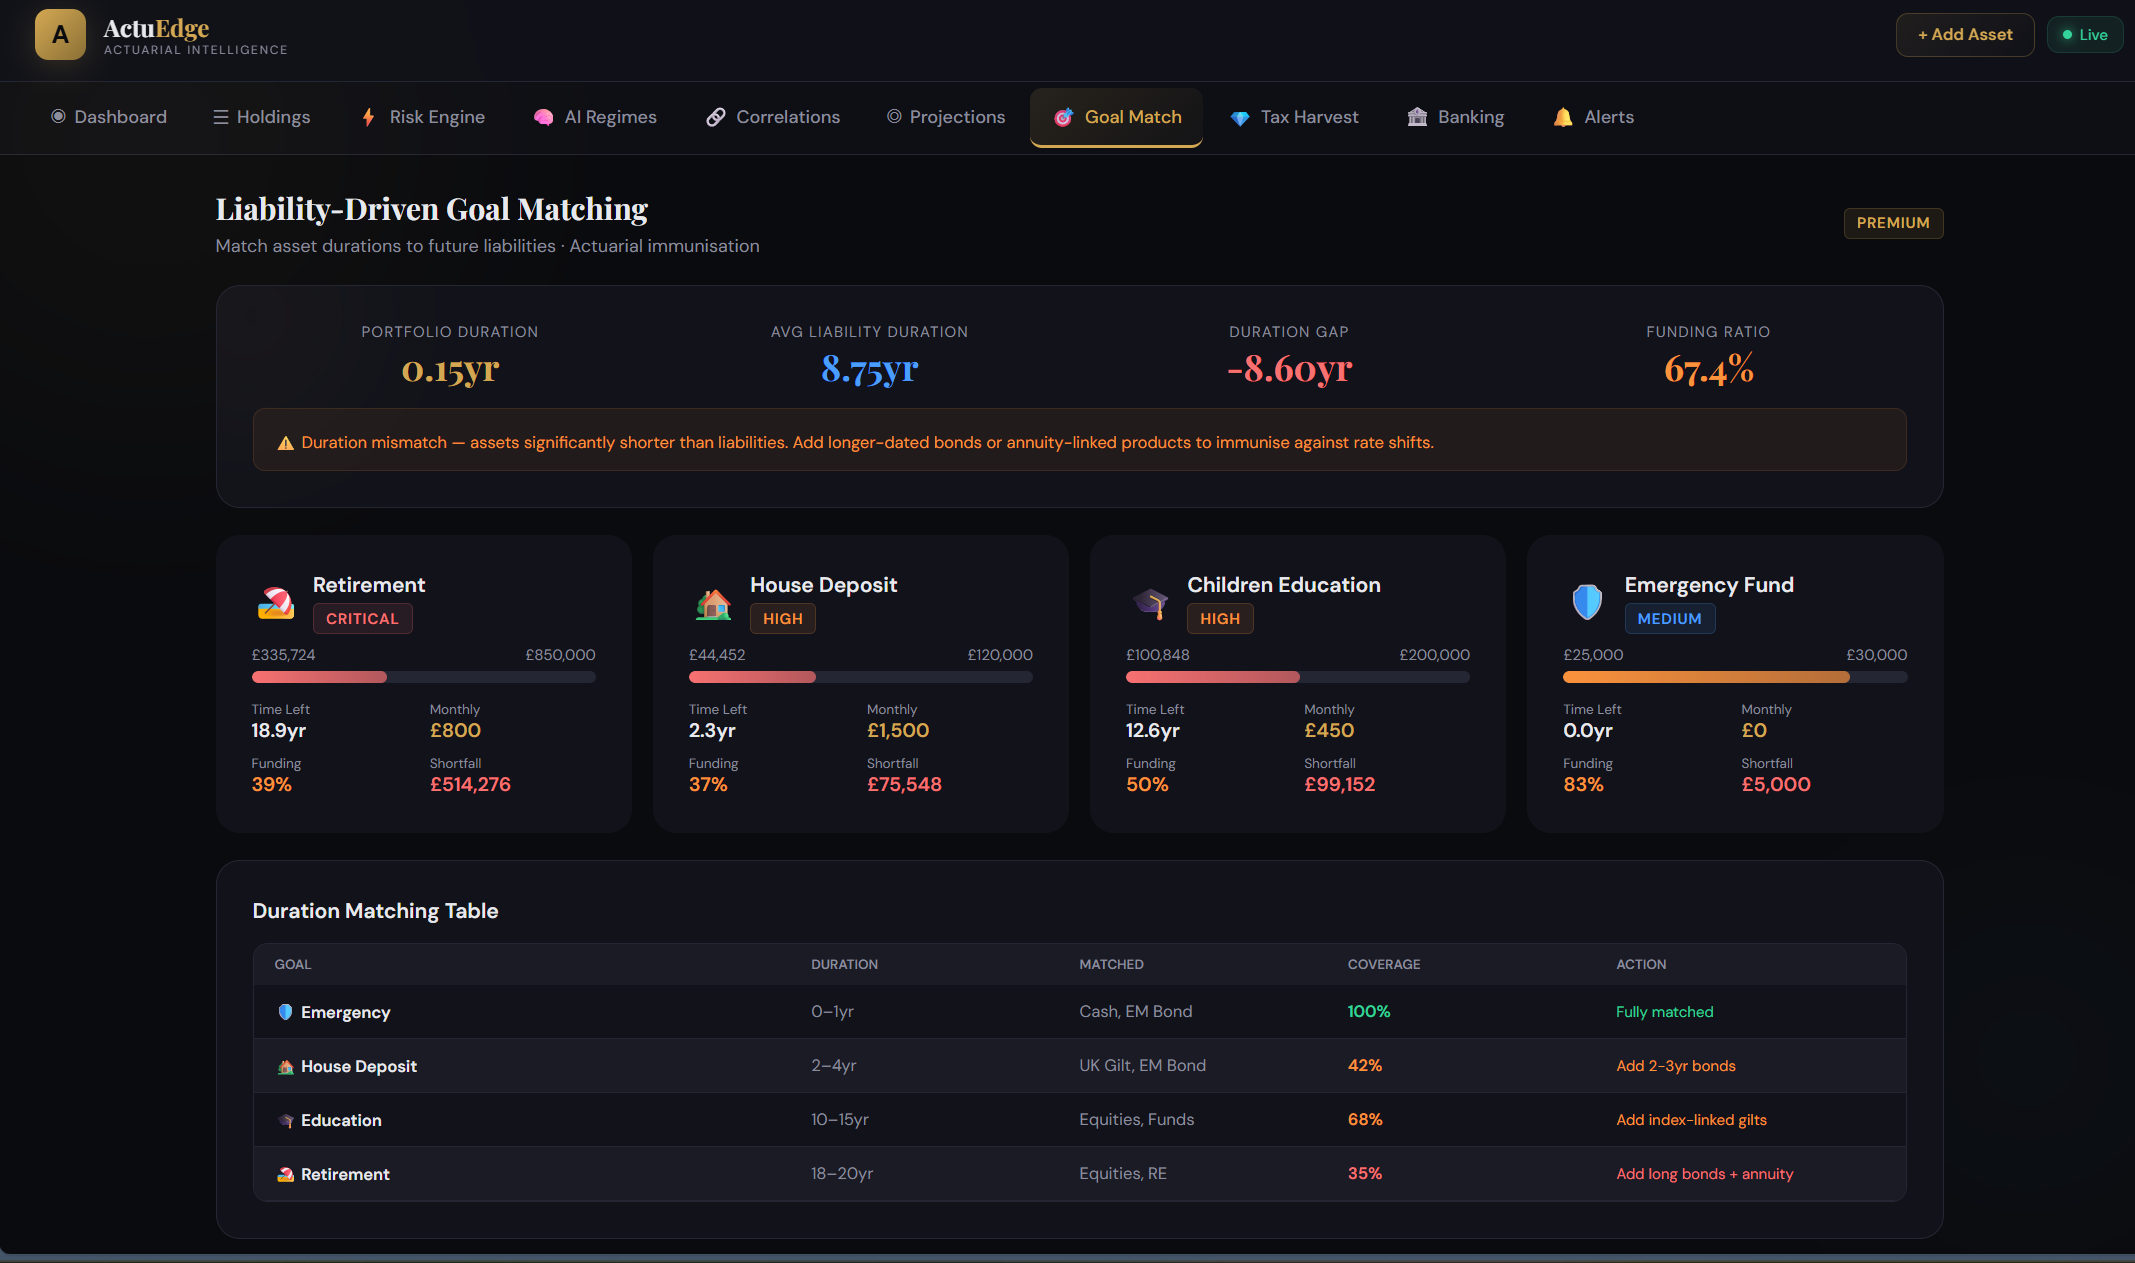Click the Retirement beach umbrella icon
2135x1263 pixels.
tap(276, 602)
